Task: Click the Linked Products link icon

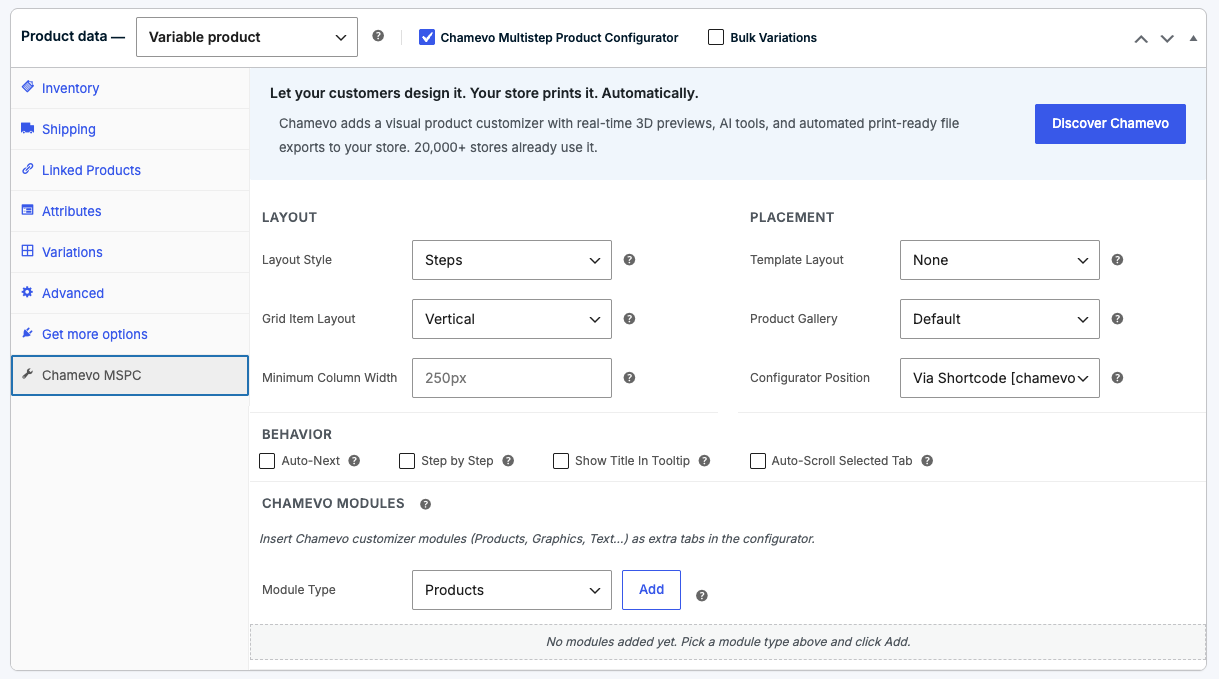Action: point(28,169)
